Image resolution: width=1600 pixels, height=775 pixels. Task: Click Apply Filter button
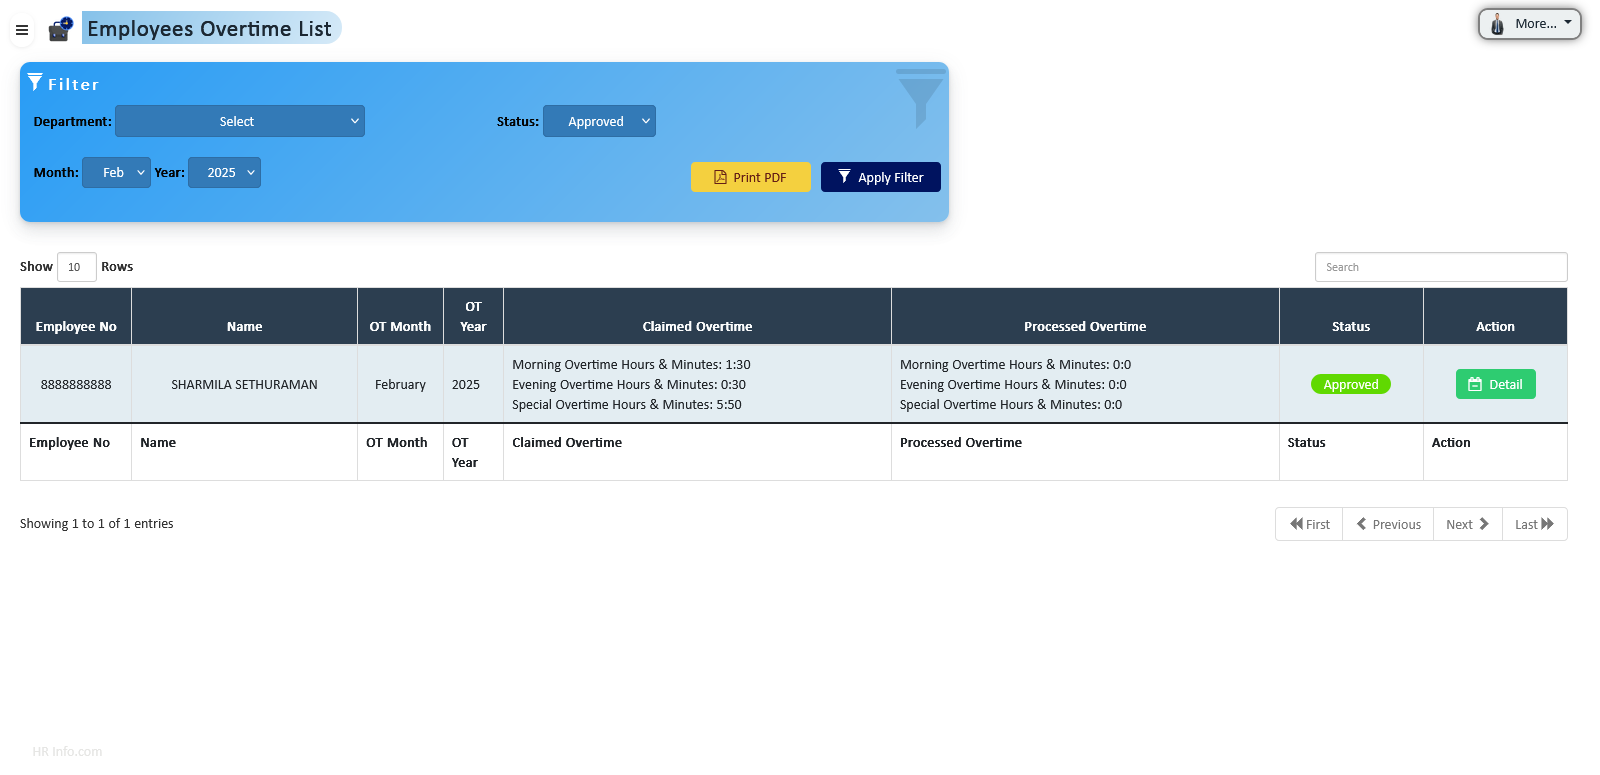(x=880, y=177)
